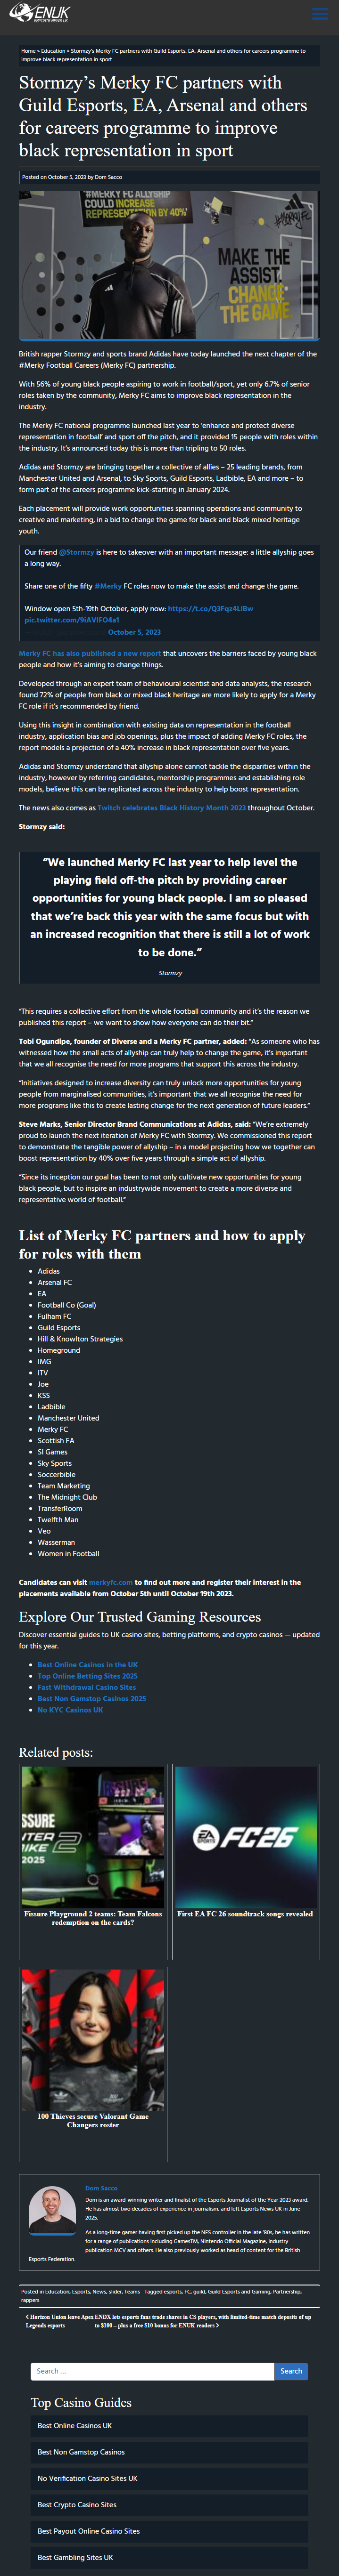Click the Home breadcrumb link
339x2576 pixels.
(28, 50)
